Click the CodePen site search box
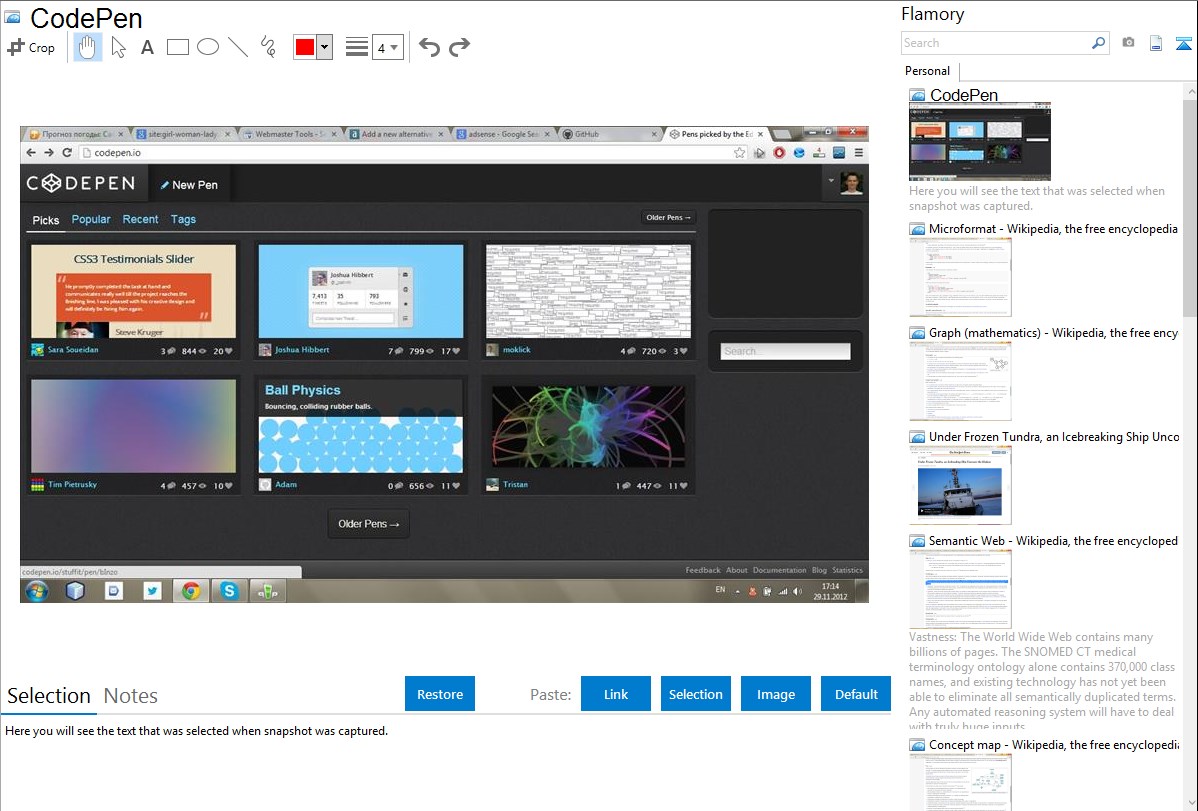1198x811 pixels. tap(785, 352)
